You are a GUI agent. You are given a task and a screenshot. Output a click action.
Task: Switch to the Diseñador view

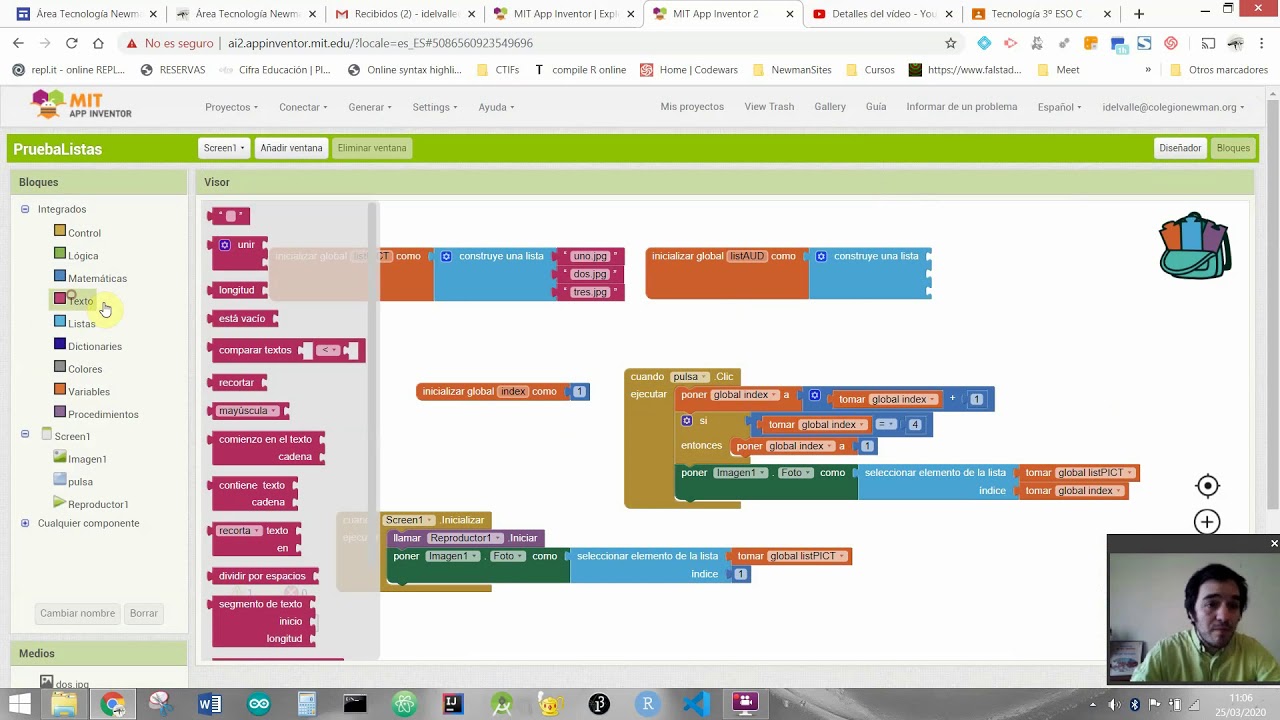1180,148
